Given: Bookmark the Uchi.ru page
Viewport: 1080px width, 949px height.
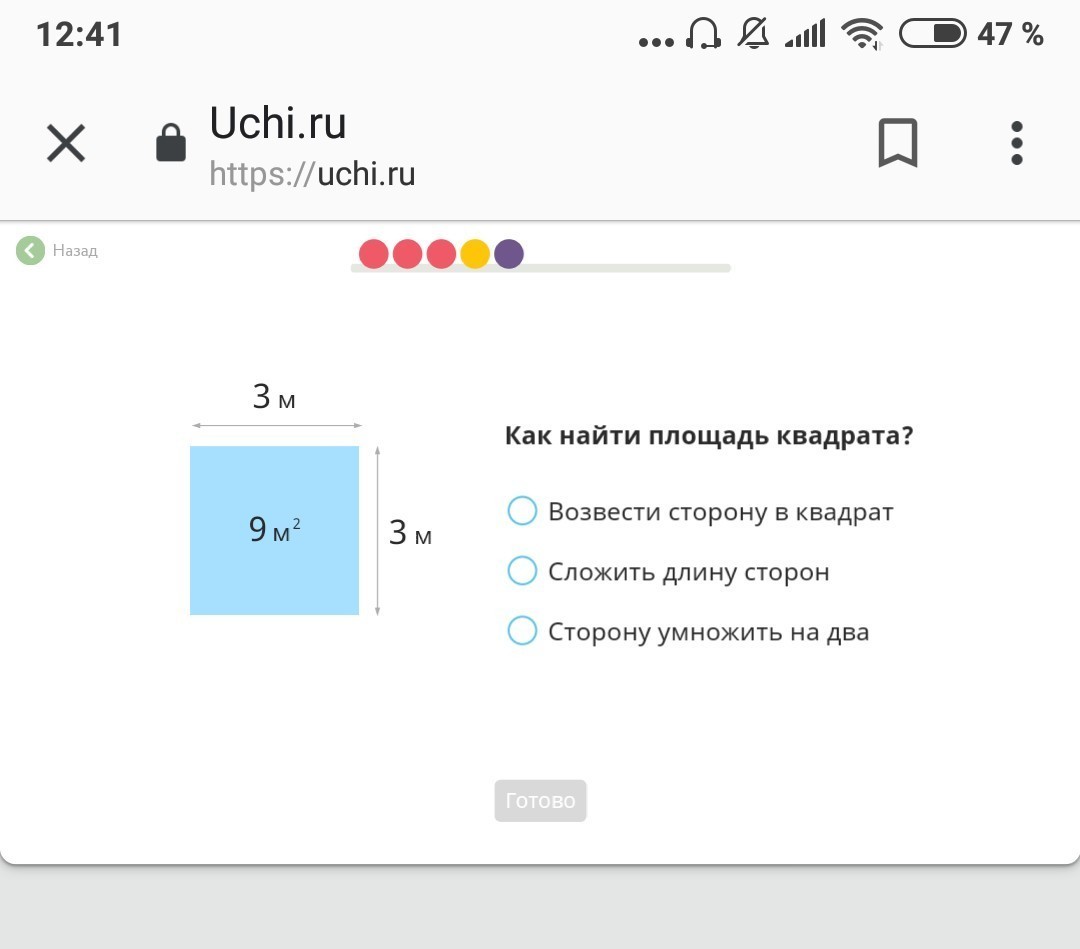Looking at the screenshot, I should pyautogui.click(x=897, y=143).
